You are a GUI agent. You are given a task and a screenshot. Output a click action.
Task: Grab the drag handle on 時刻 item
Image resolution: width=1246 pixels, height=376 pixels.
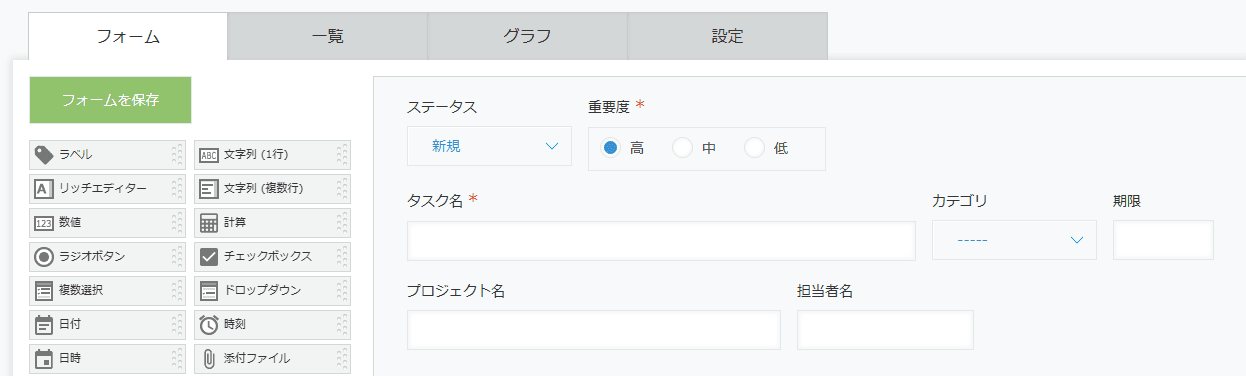tap(341, 324)
